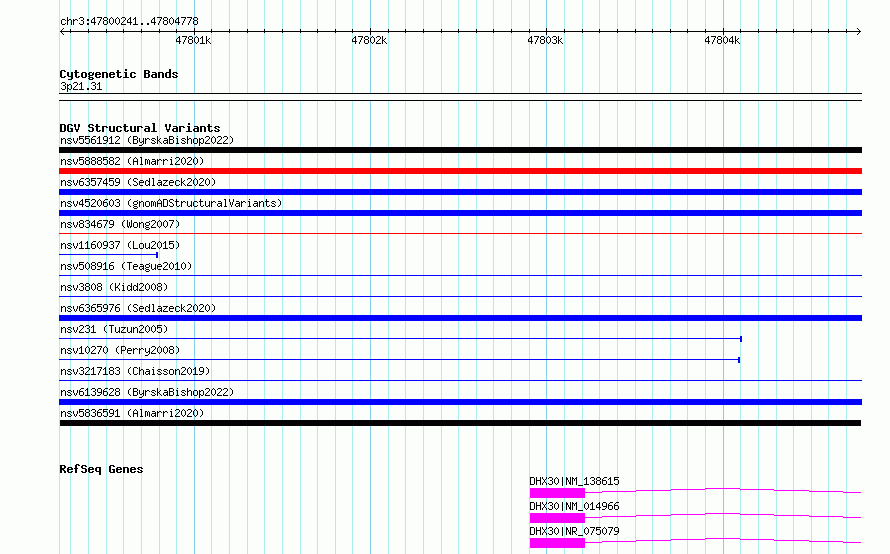Image resolution: width=890 pixels, height=554 pixels.
Task: Click the left scroll arrow on the ruler
Action: (x=63, y=31)
